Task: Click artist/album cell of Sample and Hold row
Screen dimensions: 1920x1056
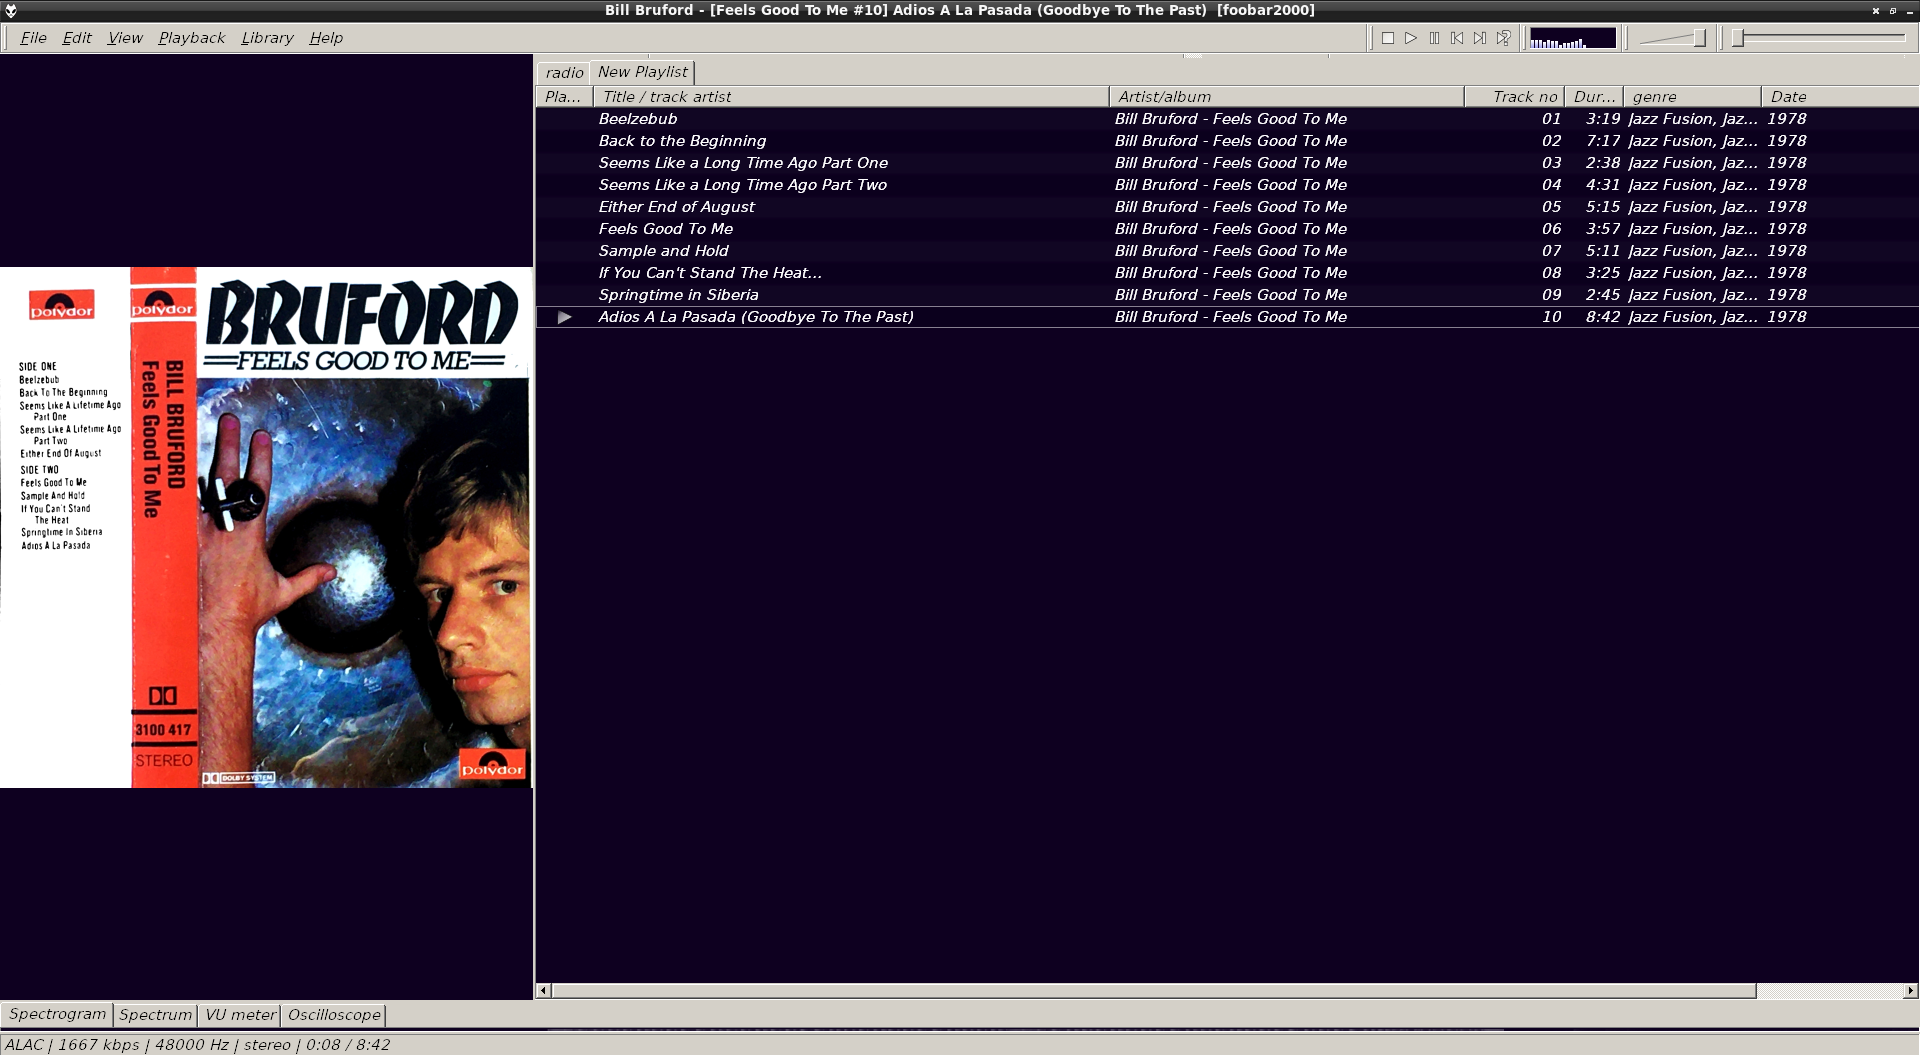Action: tap(1231, 251)
